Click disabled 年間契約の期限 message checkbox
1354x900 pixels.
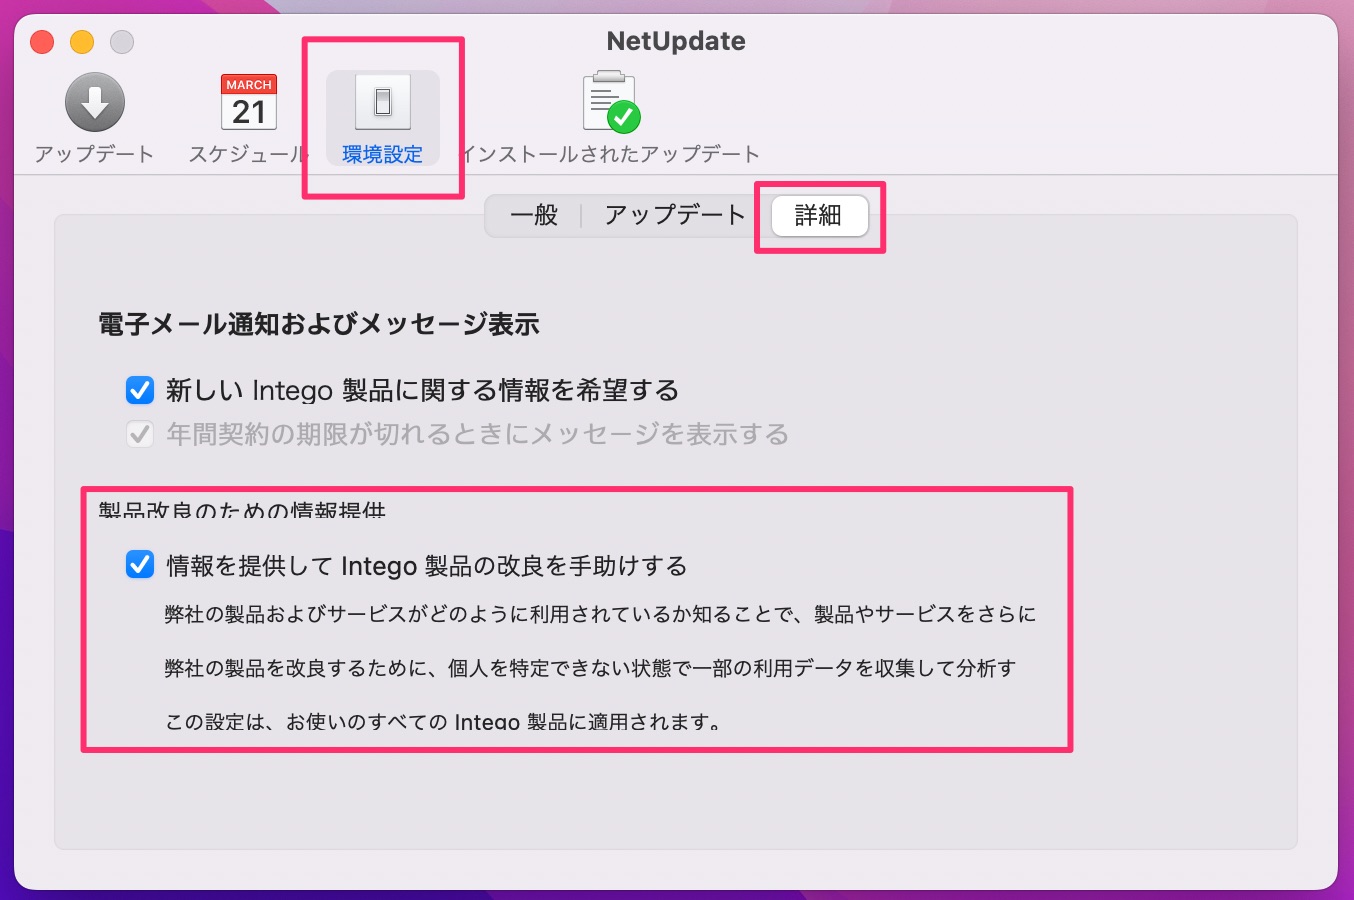[140, 434]
